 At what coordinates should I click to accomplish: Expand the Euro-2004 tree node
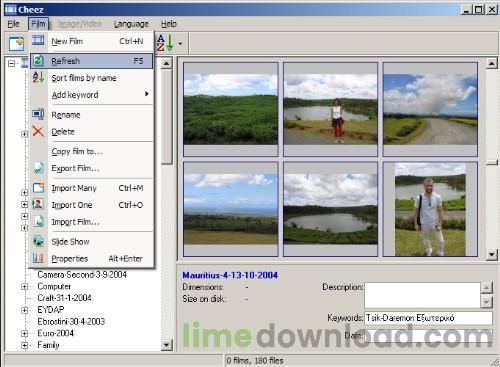pyautogui.click(x=24, y=333)
